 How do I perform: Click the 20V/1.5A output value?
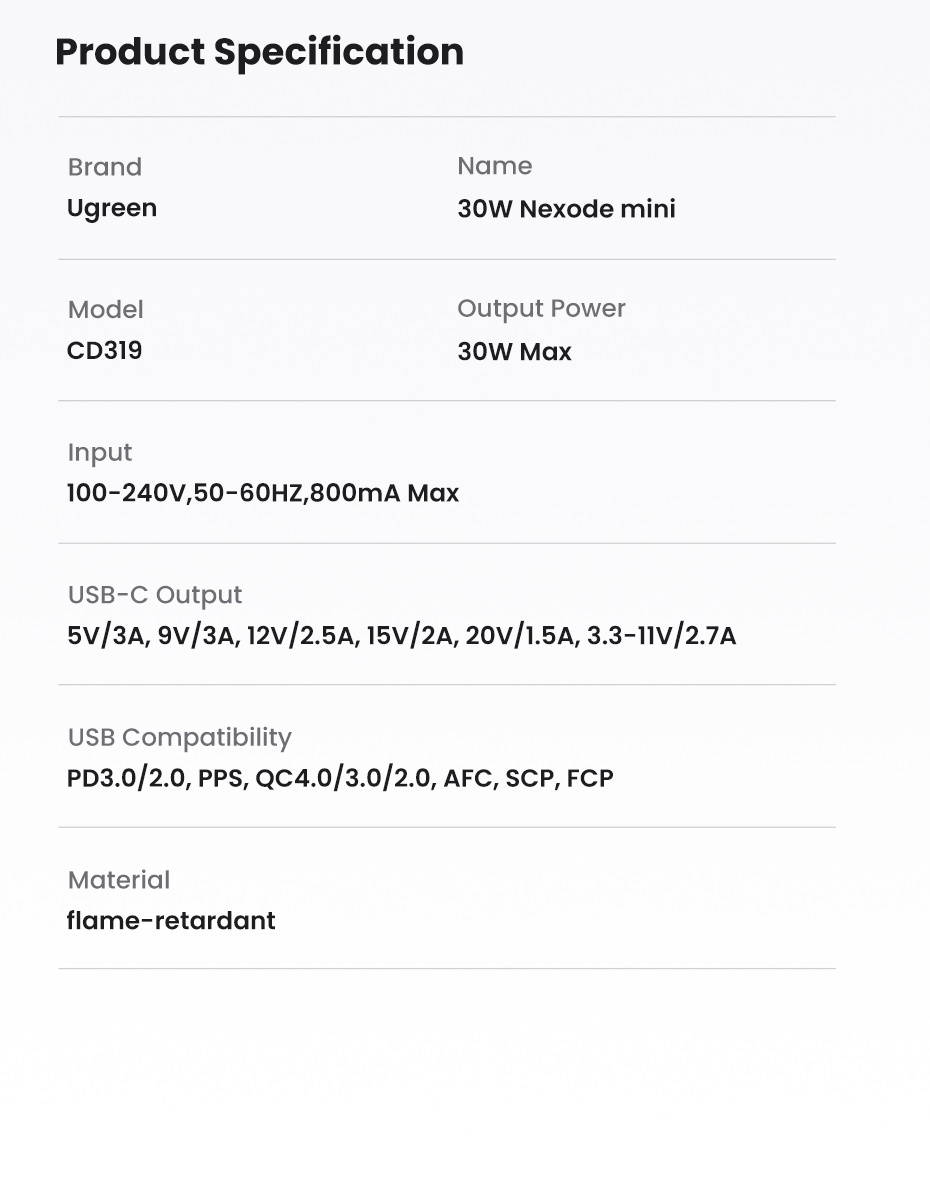tap(521, 636)
